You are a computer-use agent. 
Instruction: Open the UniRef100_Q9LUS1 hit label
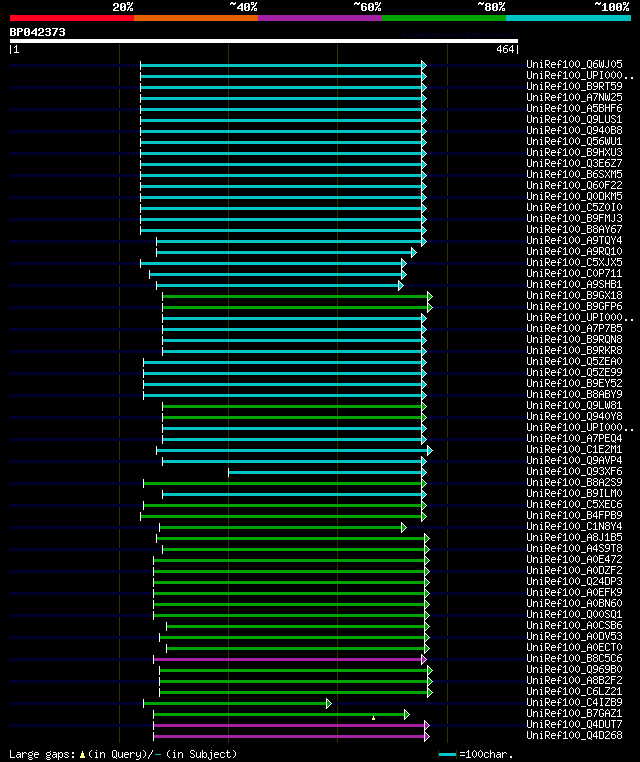click(574, 119)
